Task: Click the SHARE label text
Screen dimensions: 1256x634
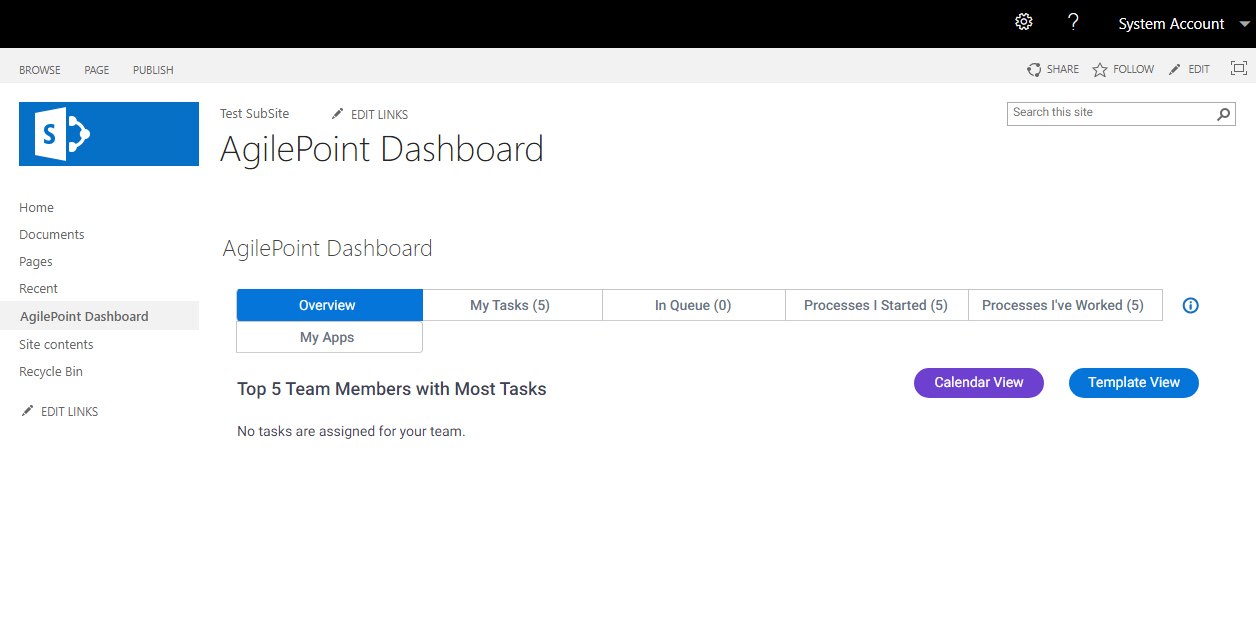Action: coord(1063,69)
